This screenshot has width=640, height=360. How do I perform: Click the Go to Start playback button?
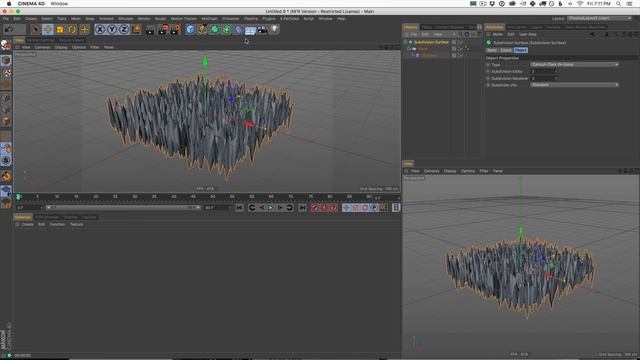click(x=239, y=208)
